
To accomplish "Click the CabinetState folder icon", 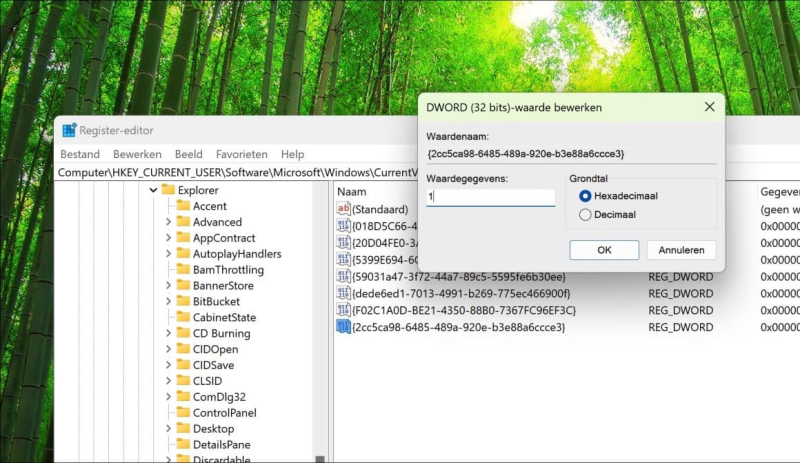I will click(x=183, y=317).
